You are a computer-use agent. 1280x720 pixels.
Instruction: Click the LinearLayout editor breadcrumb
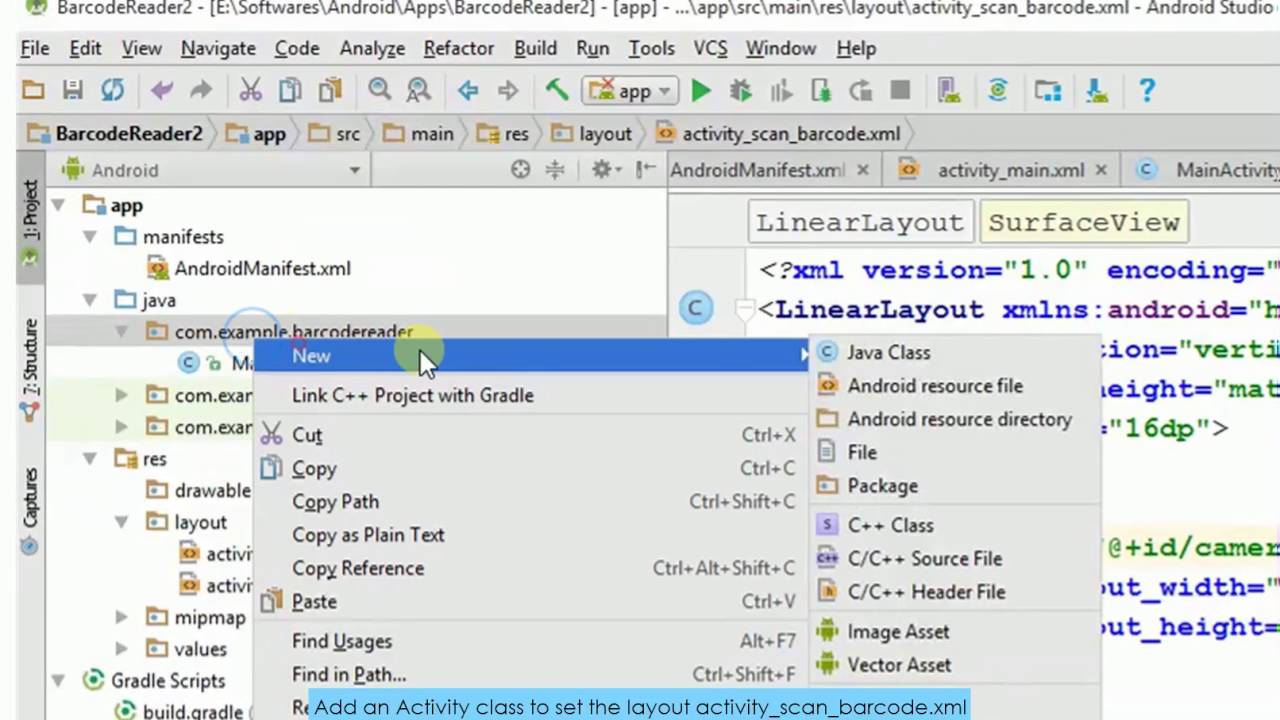[x=860, y=222]
